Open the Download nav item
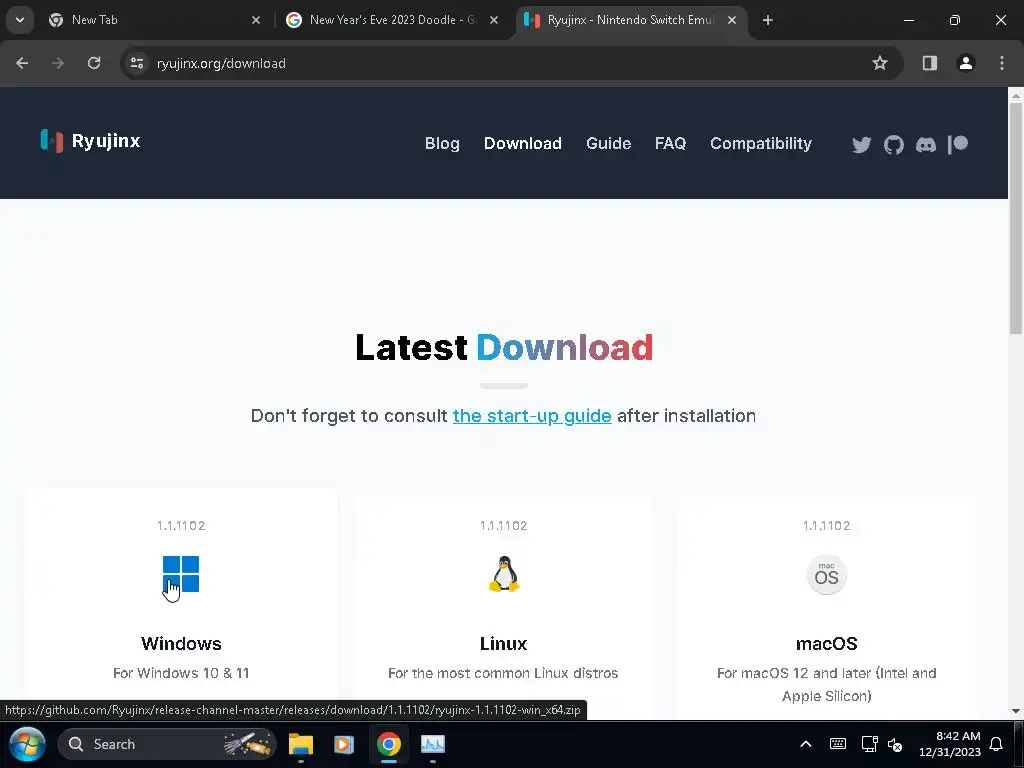This screenshot has height=768, width=1024. pyautogui.click(x=522, y=144)
